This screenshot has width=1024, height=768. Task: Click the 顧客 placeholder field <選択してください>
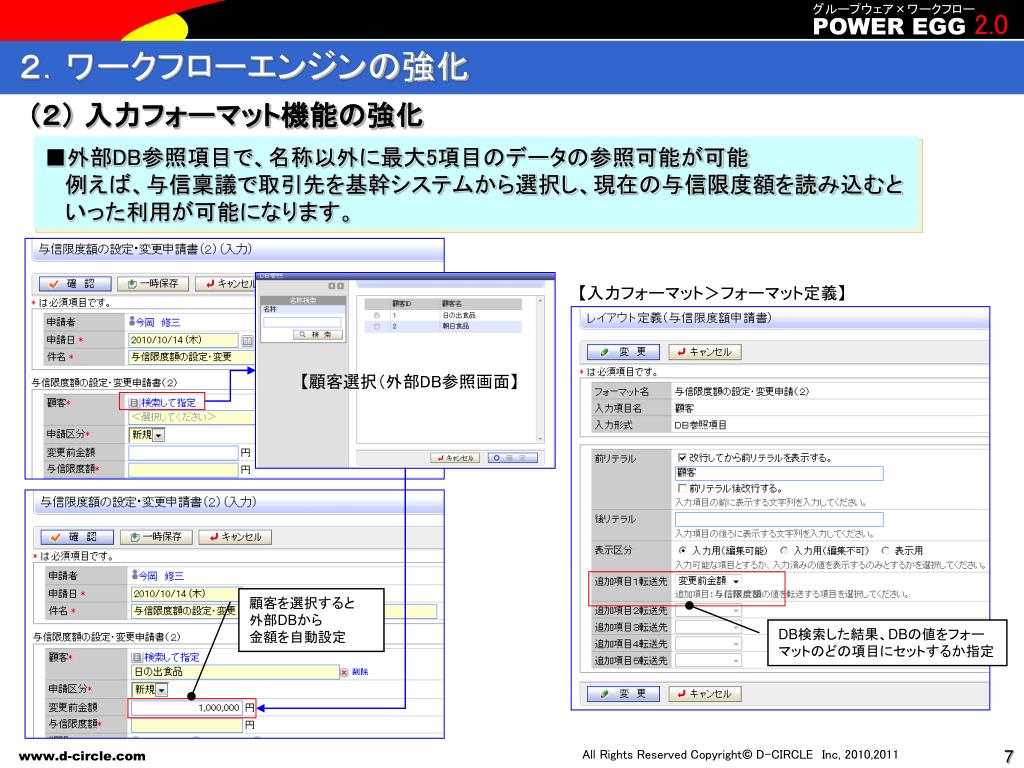(x=191, y=417)
